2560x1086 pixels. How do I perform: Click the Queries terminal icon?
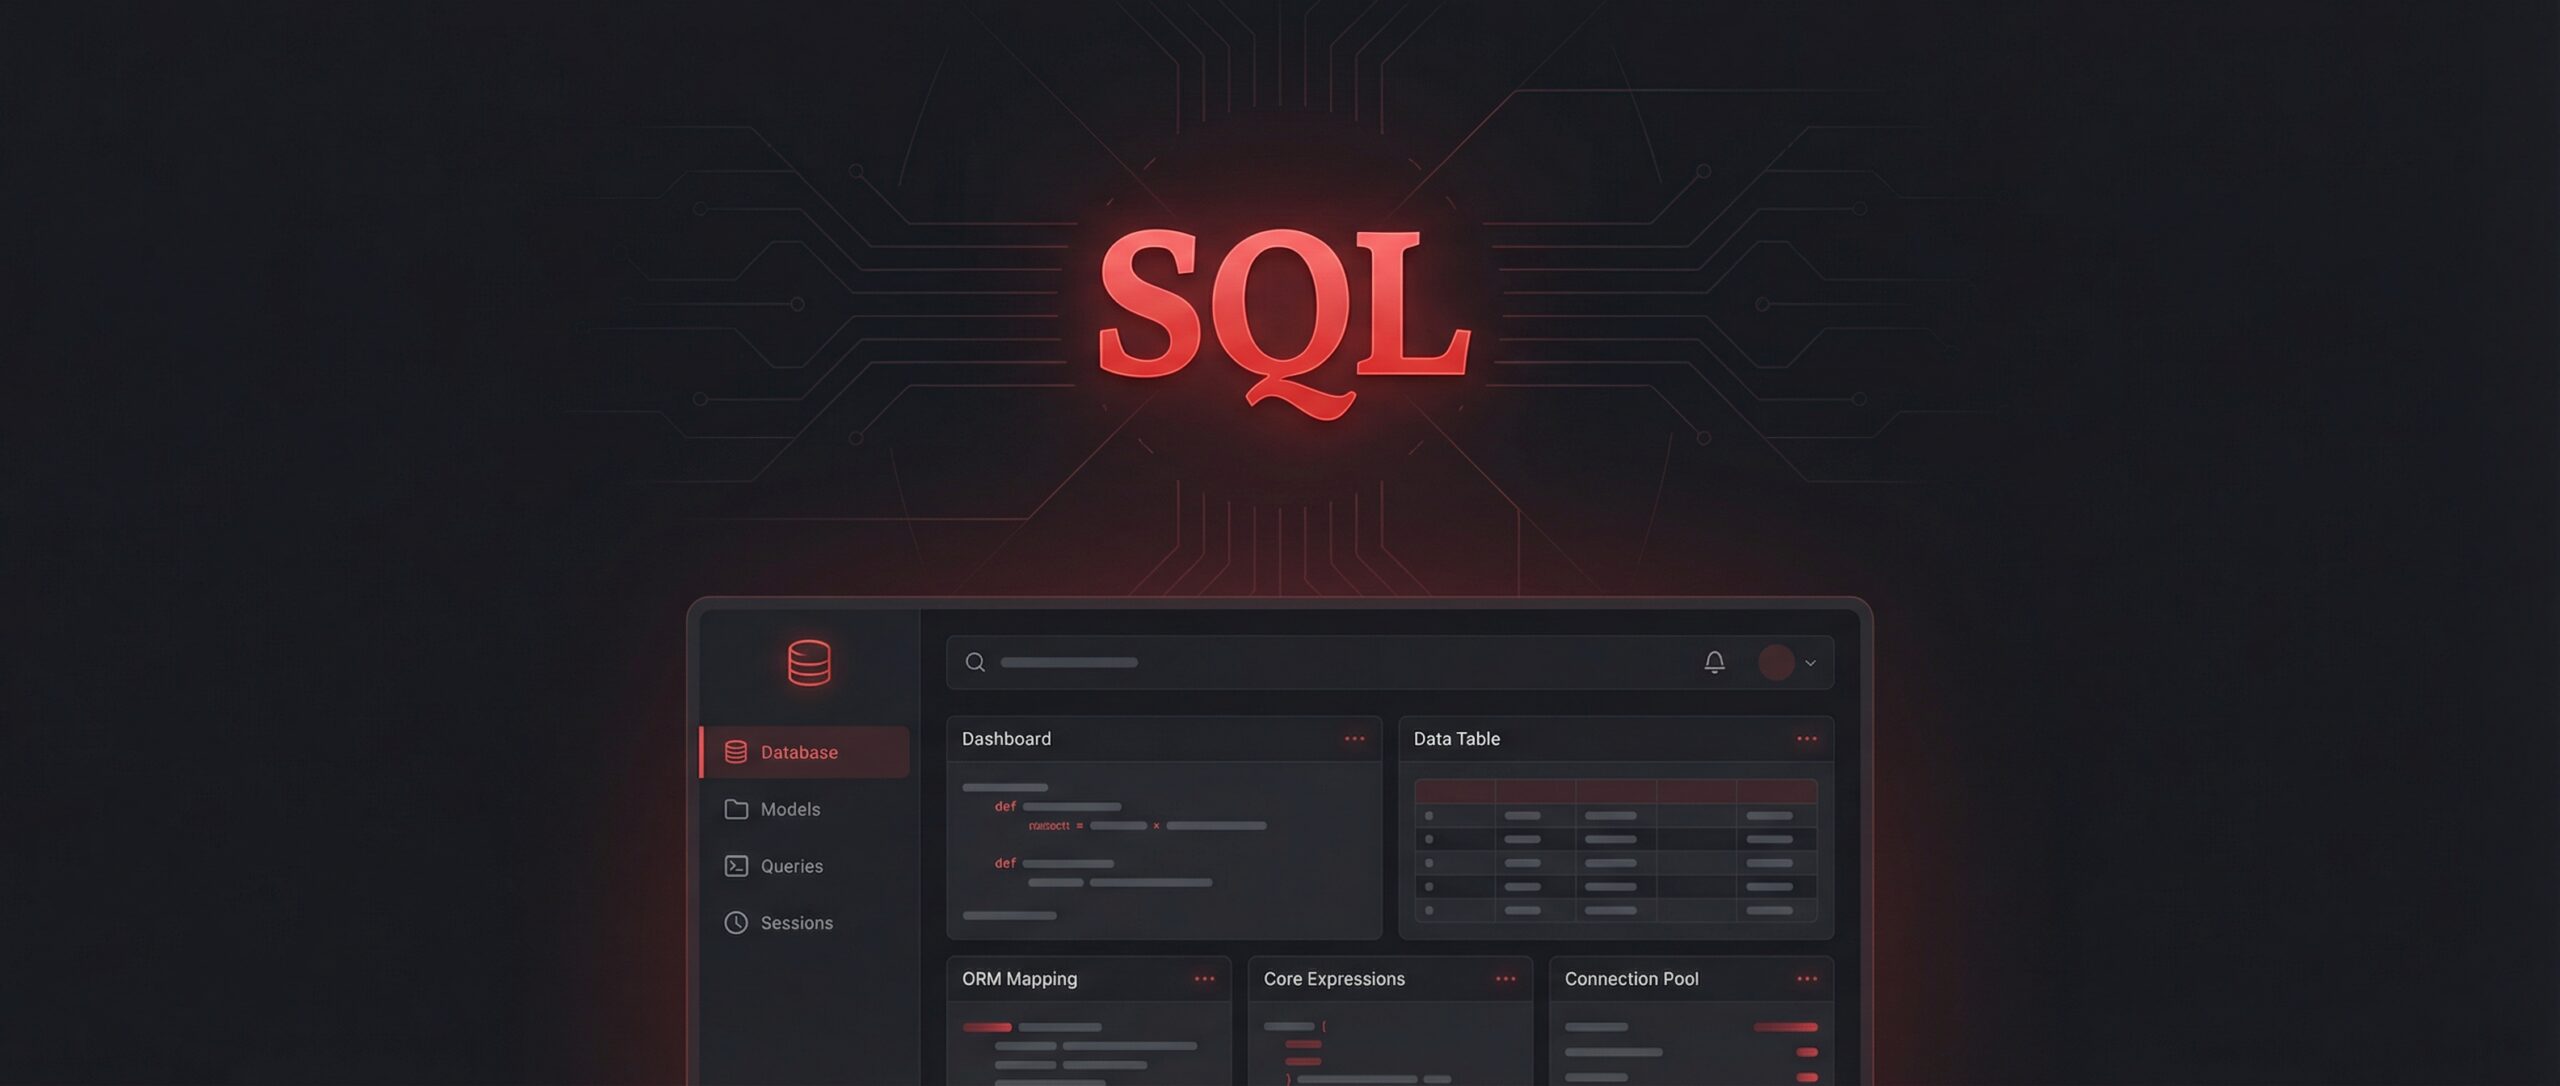point(736,866)
